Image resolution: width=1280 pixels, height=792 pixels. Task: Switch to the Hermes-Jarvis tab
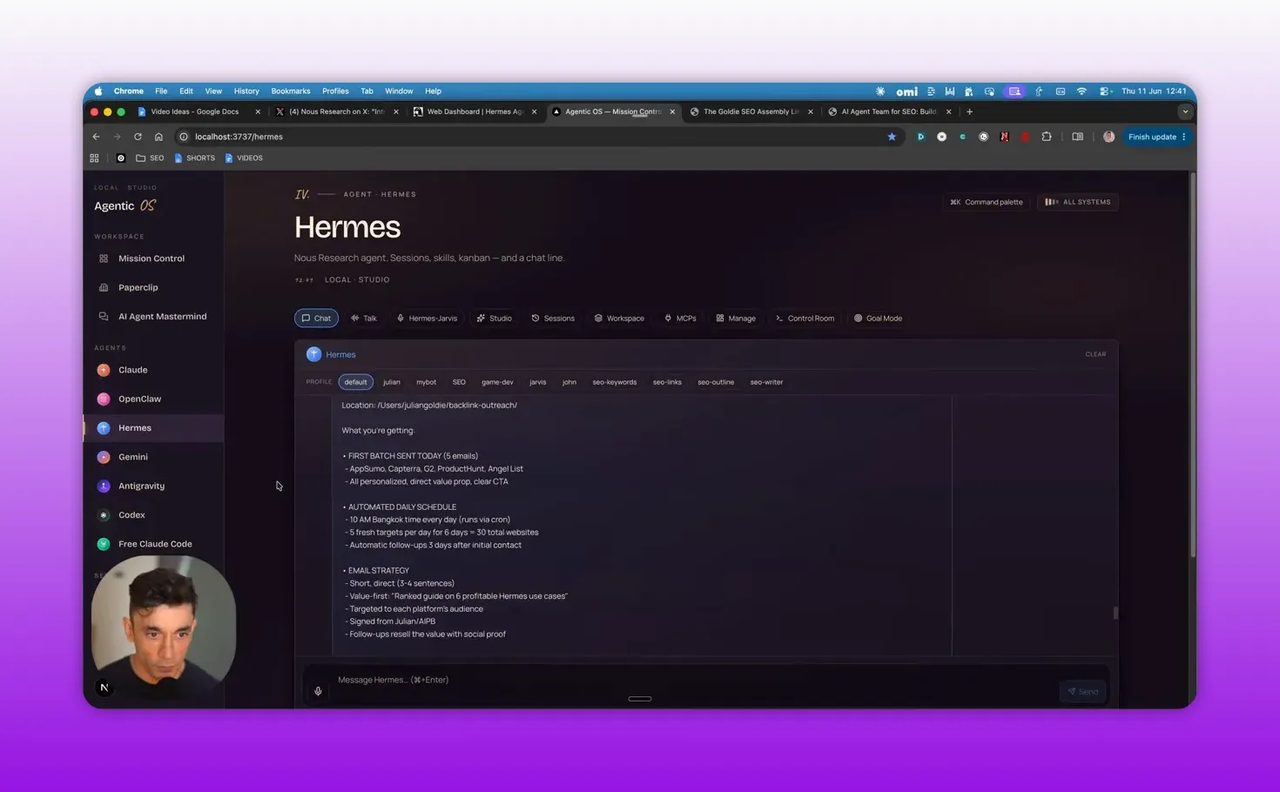[x=427, y=318]
